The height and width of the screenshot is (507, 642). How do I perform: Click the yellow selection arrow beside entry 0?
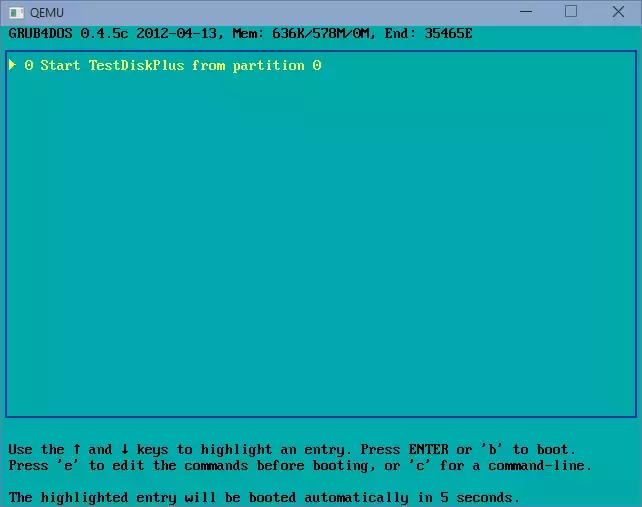(12, 65)
